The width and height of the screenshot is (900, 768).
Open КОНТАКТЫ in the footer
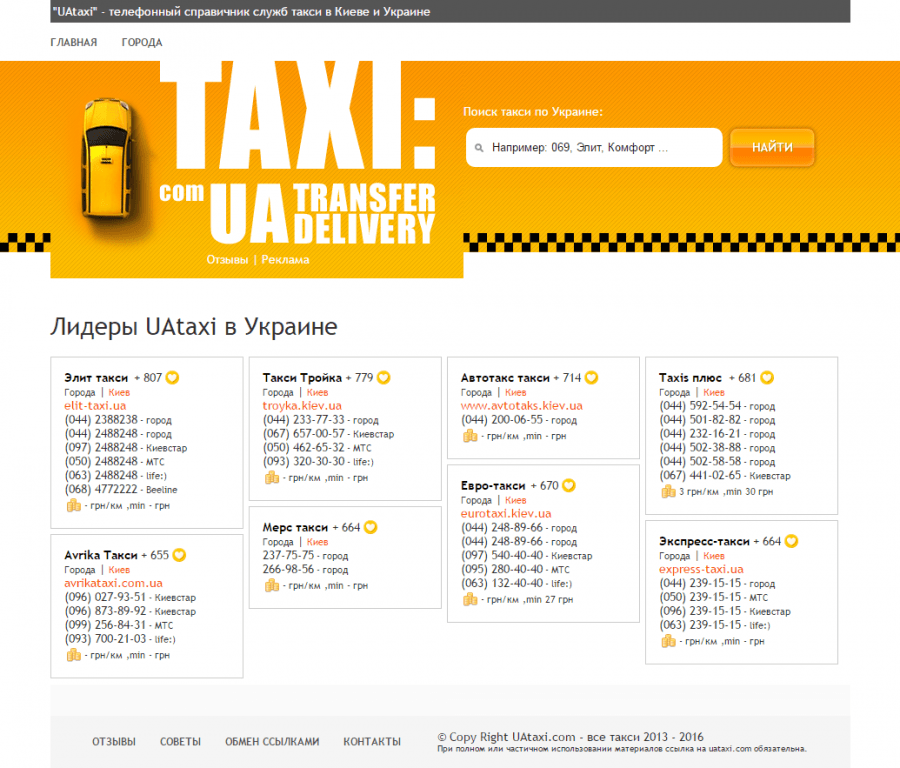tap(372, 742)
